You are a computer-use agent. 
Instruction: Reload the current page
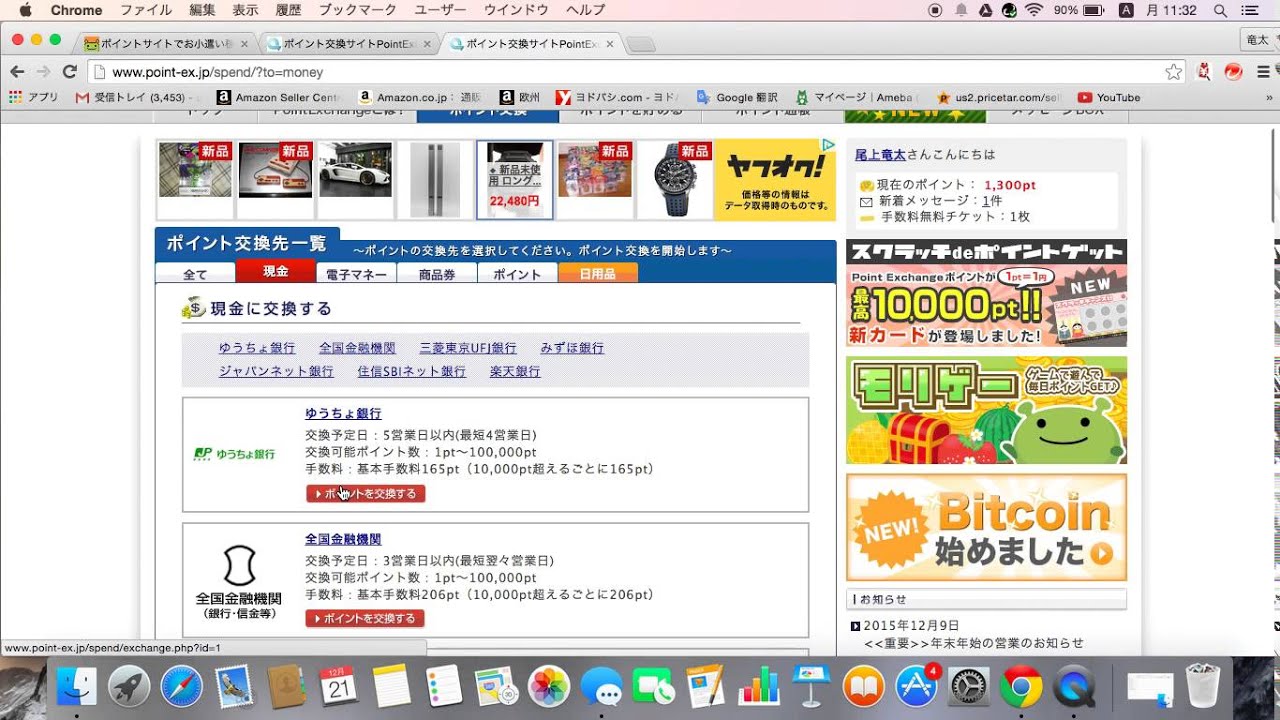(69, 72)
